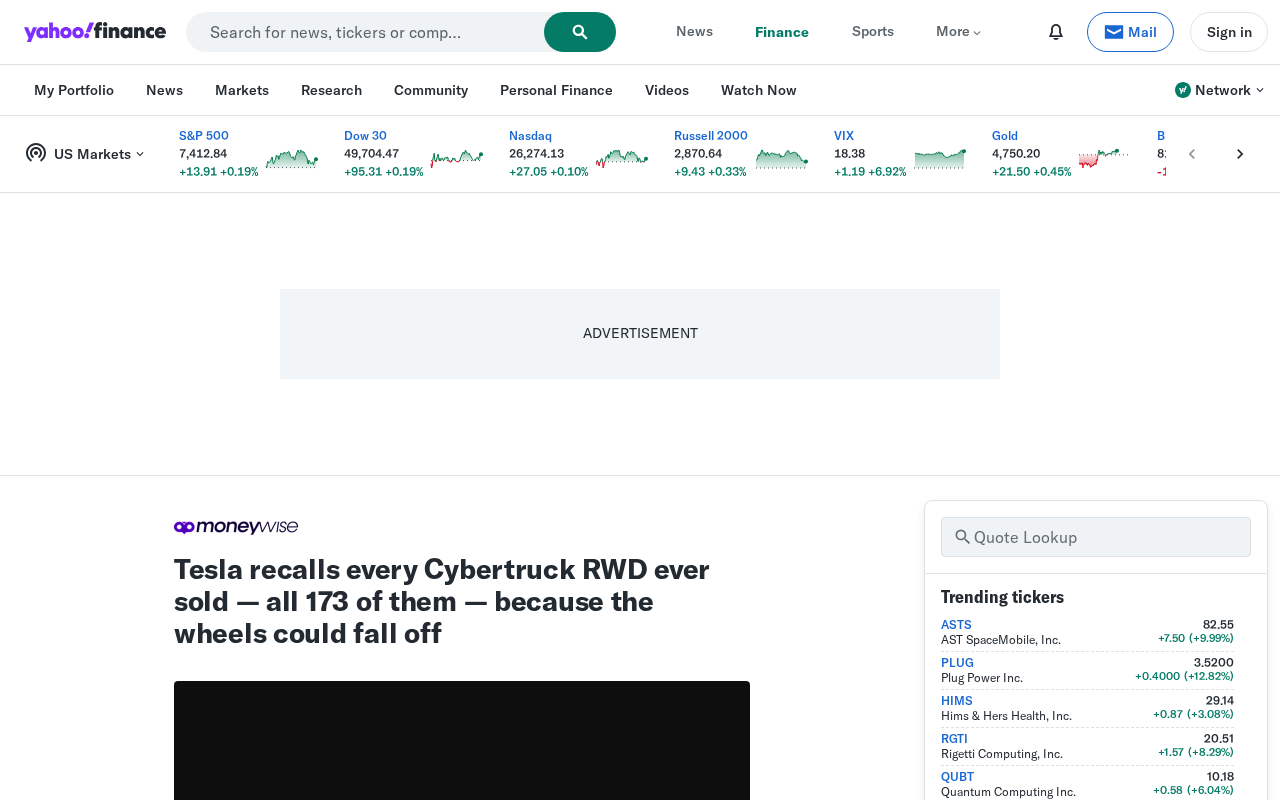Click RGTI price 20.51
Screen dimensions: 1280x800
(x=1219, y=738)
